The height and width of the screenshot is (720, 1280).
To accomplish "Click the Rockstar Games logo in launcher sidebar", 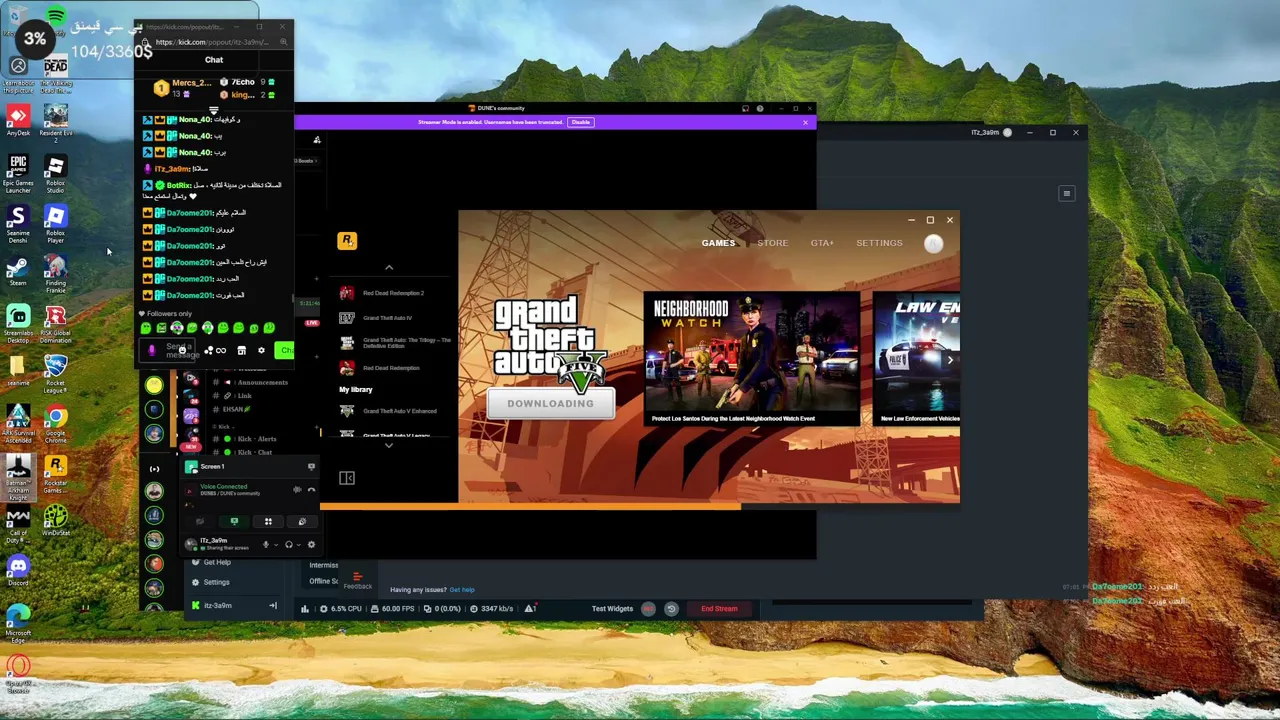I will pos(347,241).
